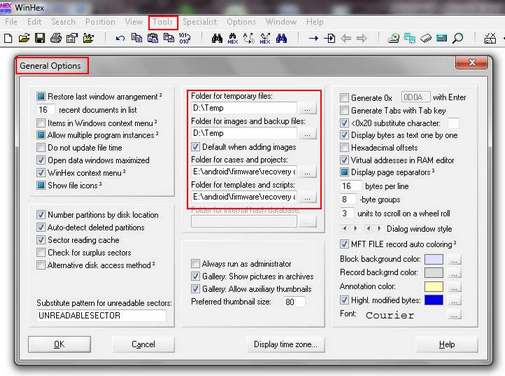Uncheck Sector reading cache
The image size is (505, 376).
click(x=41, y=240)
